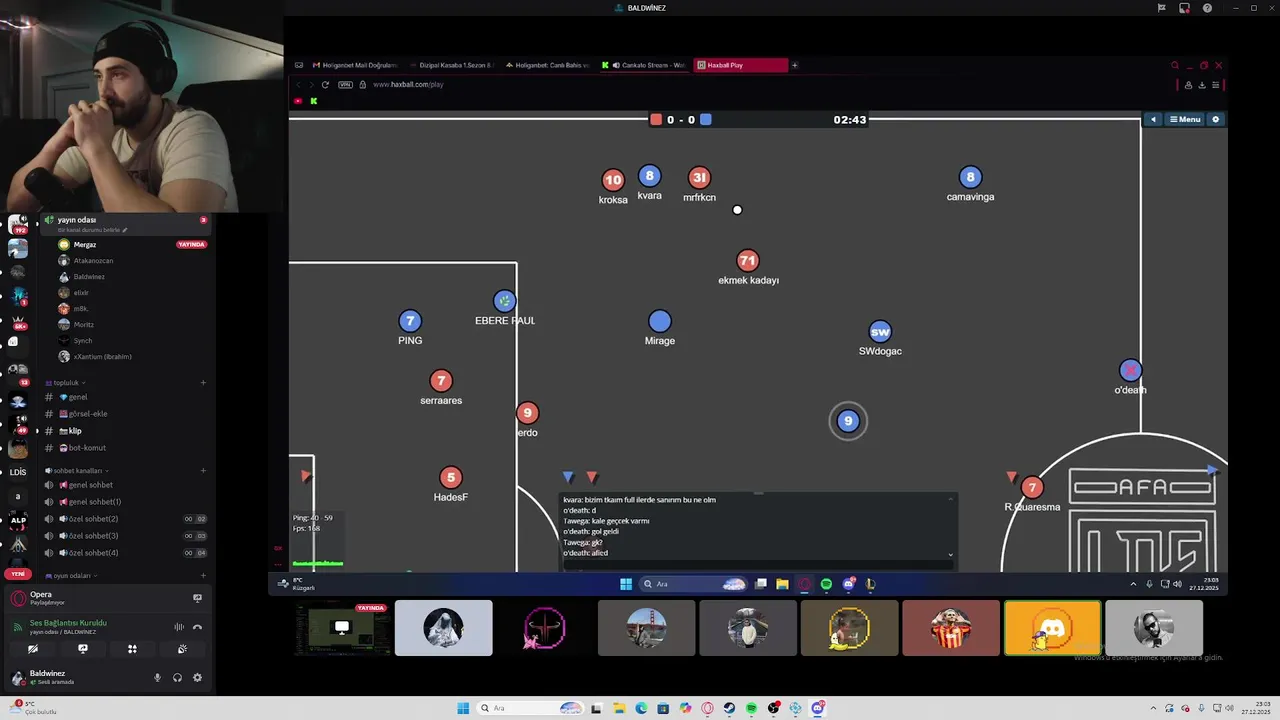Toggle Discord screen share button

click(x=83, y=649)
